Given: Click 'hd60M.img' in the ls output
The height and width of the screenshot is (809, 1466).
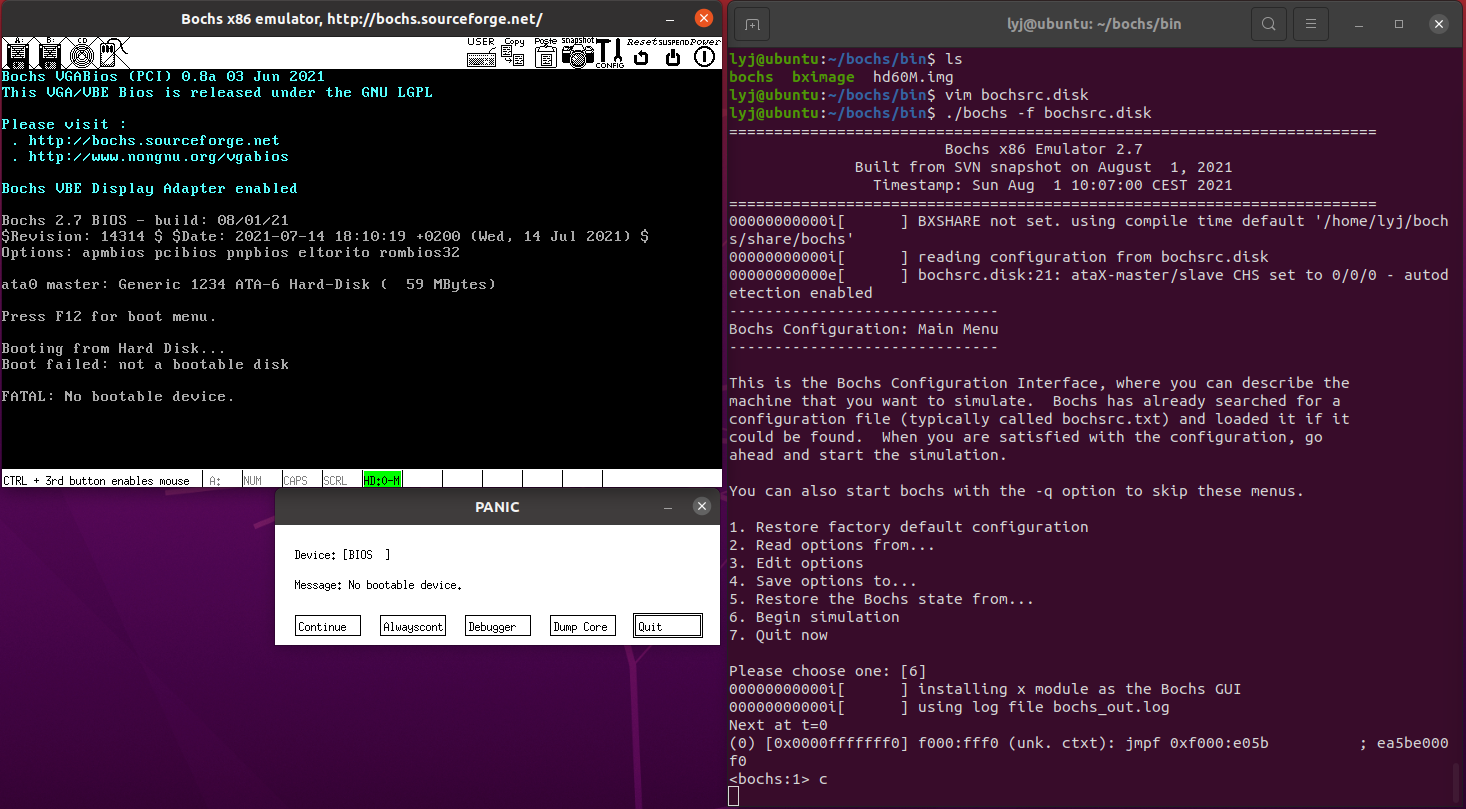Looking at the screenshot, I should coord(913,77).
